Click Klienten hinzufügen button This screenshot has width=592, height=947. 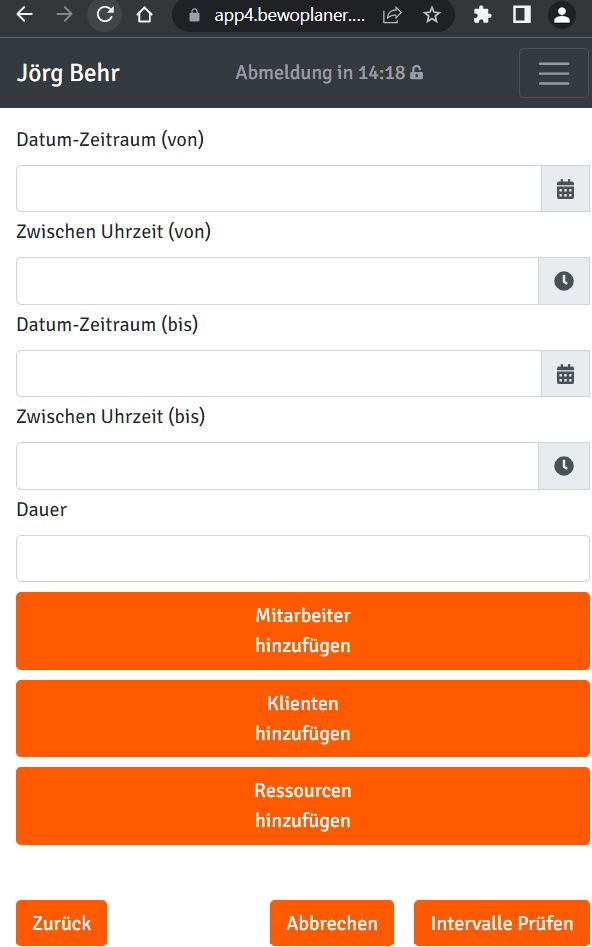click(x=303, y=719)
